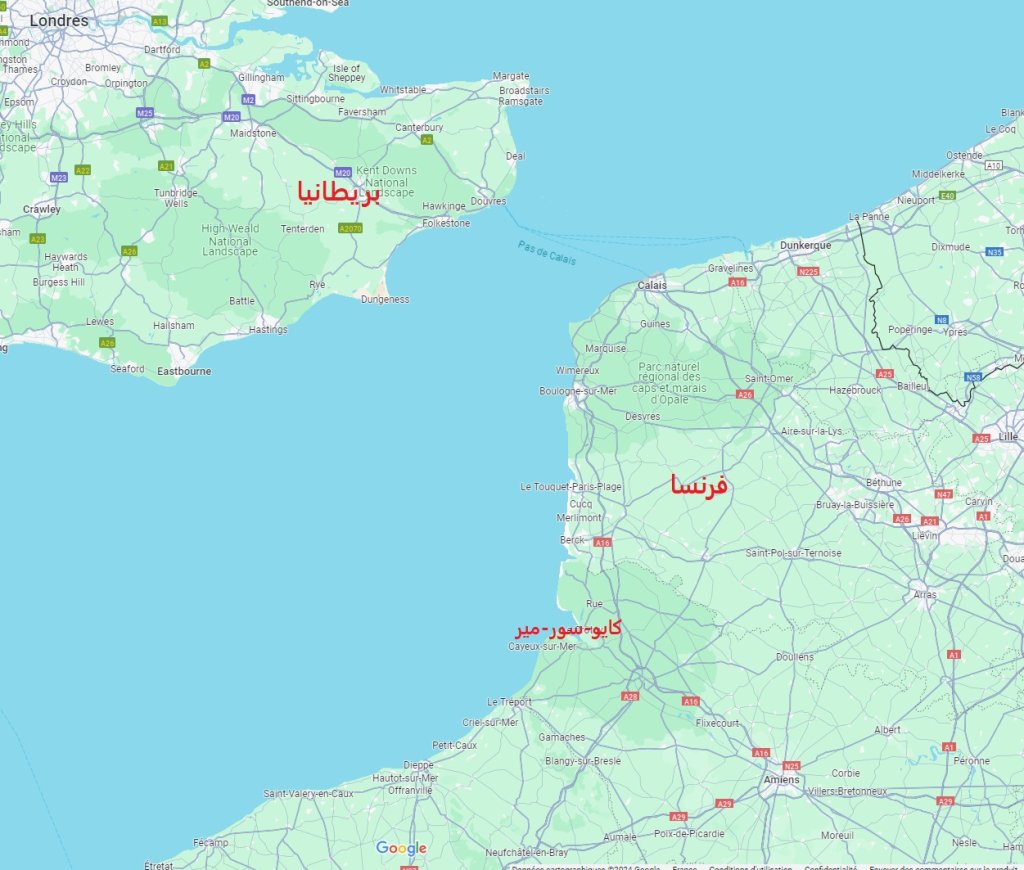The image size is (1024, 870).
Task: Click the E40 route shield near Nieuport
Action: coord(948,195)
